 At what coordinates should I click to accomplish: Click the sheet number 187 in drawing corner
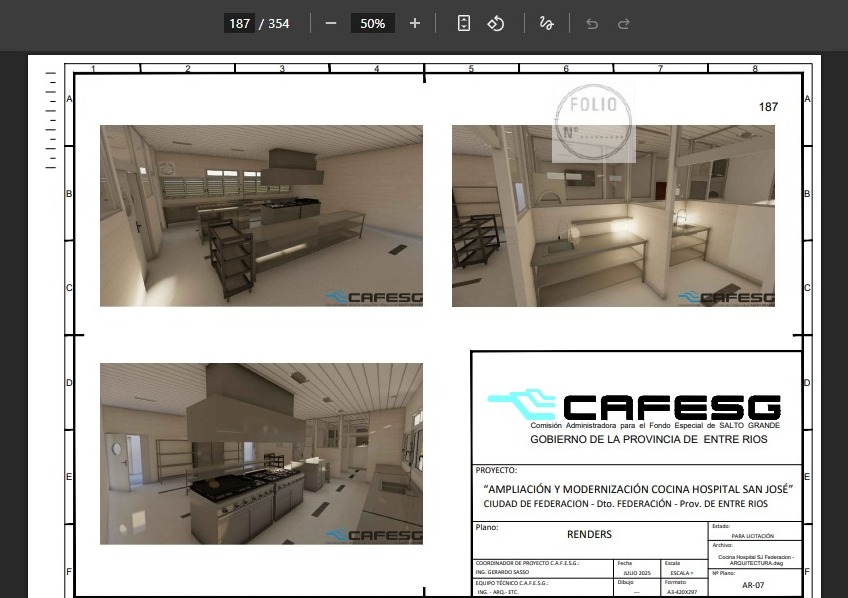coord(768,107)
